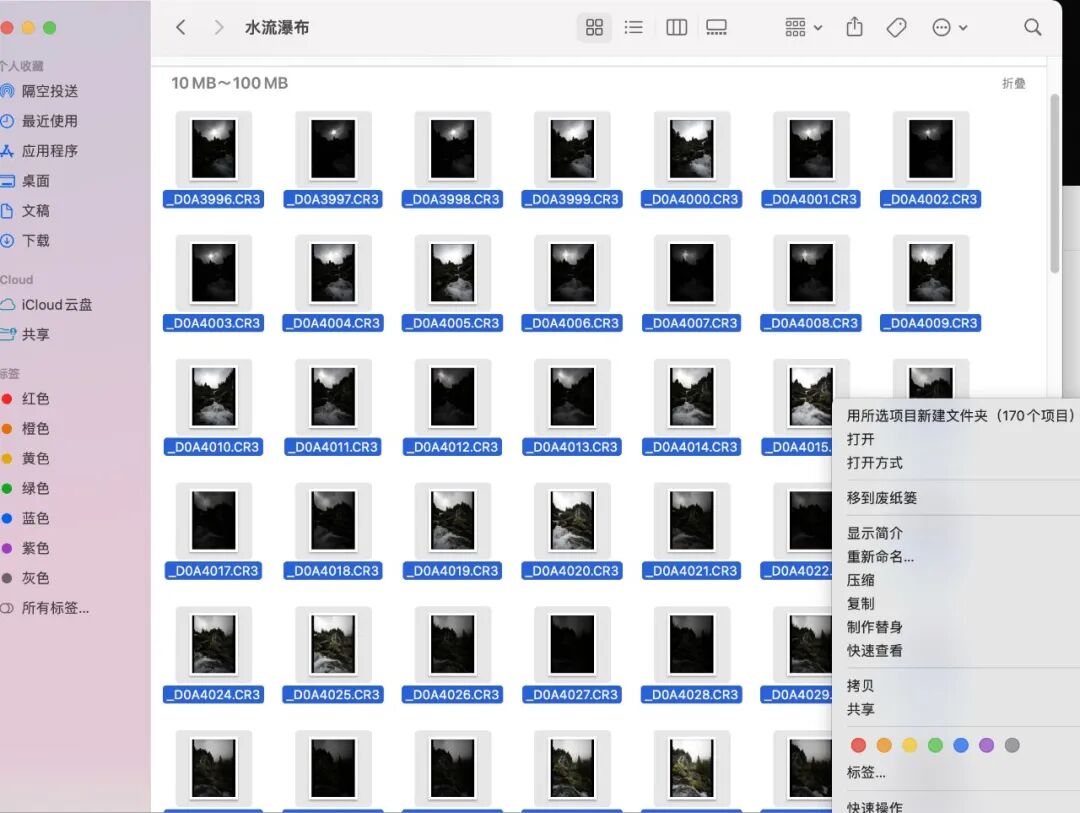Go back with the left chevron
This screenshot has width=1080, height=813.
(x=181, y=28)
